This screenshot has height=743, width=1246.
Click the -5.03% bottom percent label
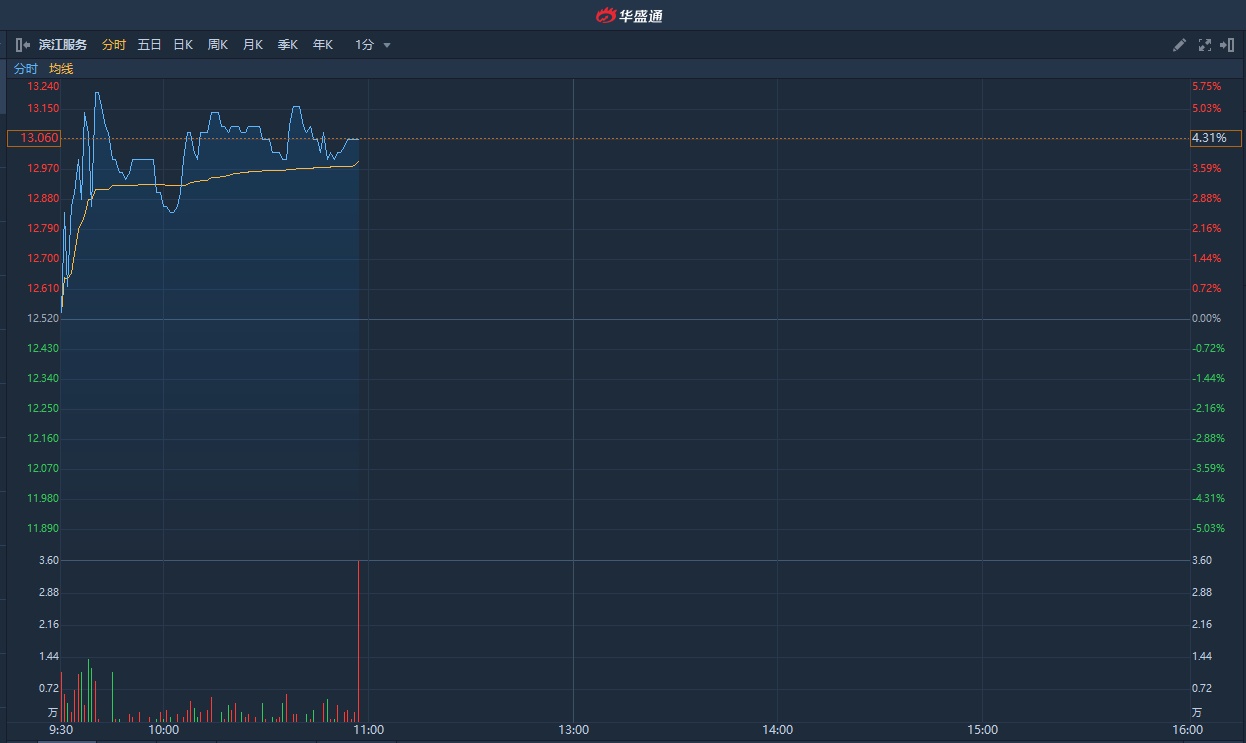pos(1208,528)
